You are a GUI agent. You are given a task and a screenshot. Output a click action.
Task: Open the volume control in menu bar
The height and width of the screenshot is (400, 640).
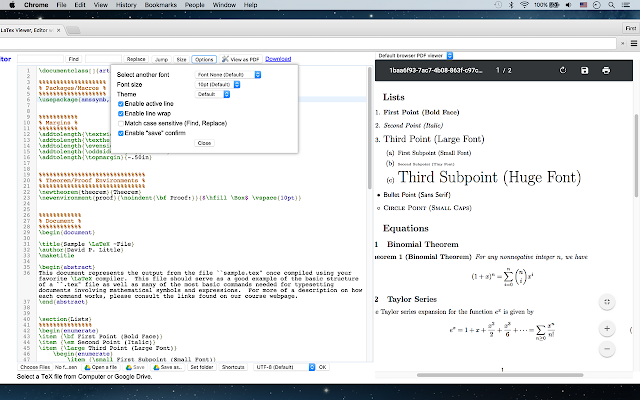(569, 5)
